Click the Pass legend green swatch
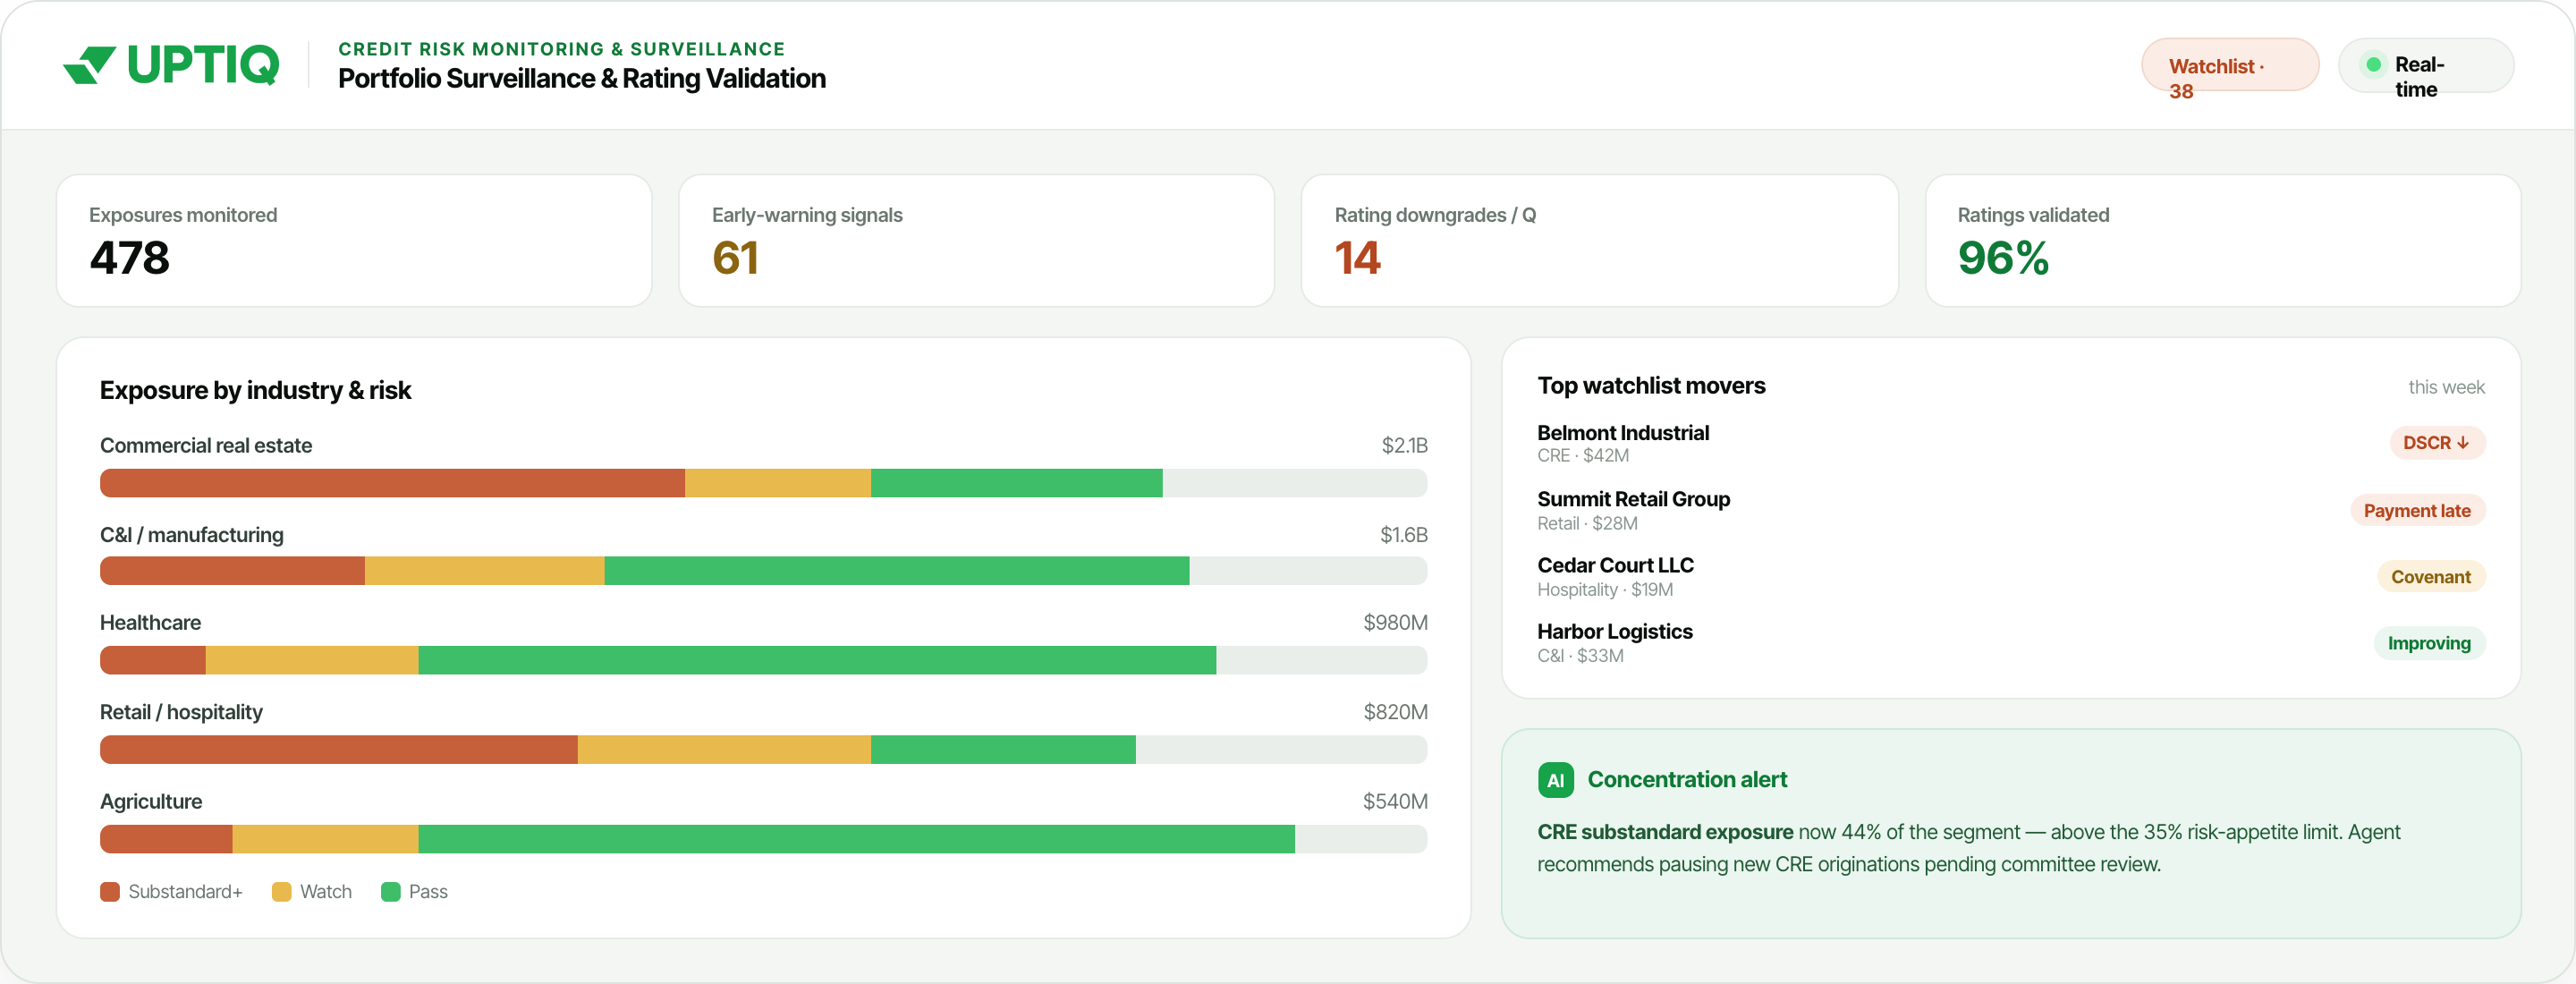The width and height of the screenshot is (2576, 984). click(x=391, y=891)
